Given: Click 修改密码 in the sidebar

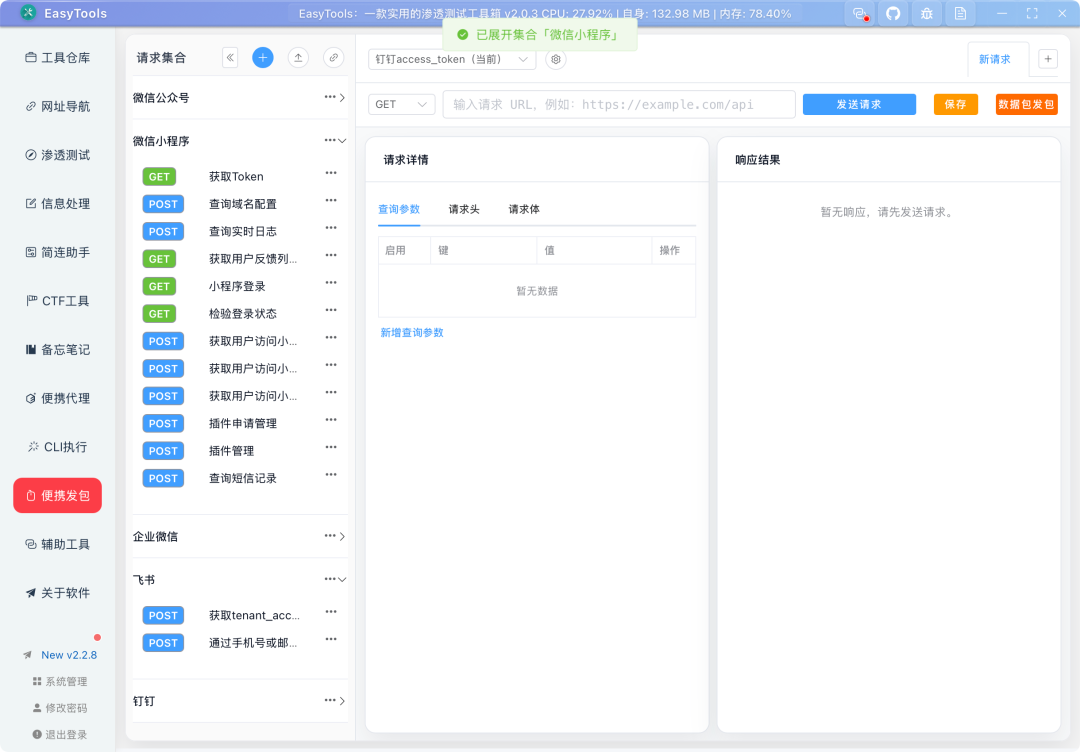Looking at the screenshot, I should 60,708.
